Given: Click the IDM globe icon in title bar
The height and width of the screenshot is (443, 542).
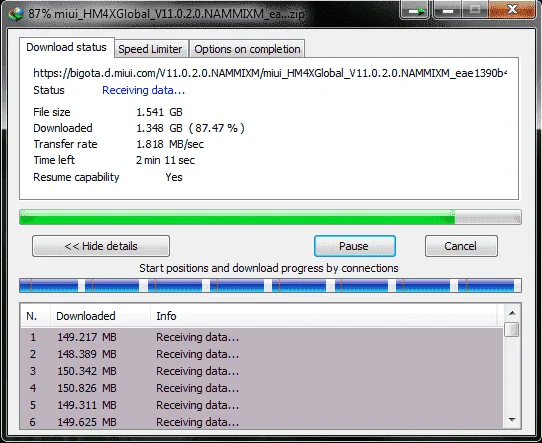Looking at the screenshot, I should [15, 13].
